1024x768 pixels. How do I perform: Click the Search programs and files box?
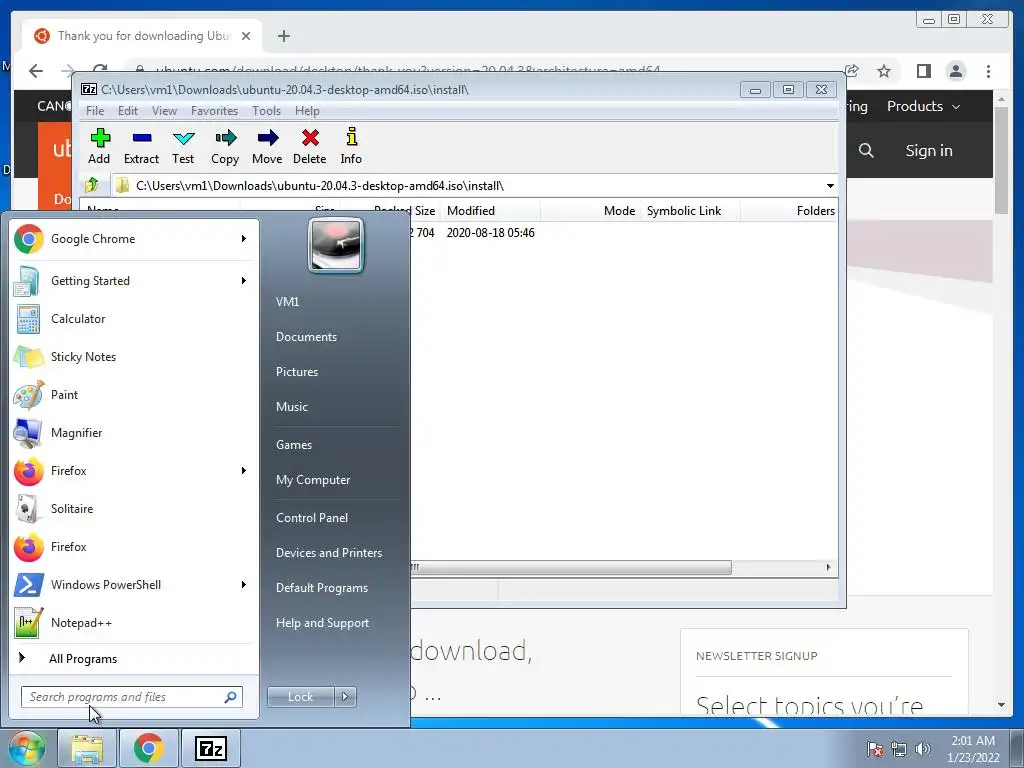[x=131, y=697]
